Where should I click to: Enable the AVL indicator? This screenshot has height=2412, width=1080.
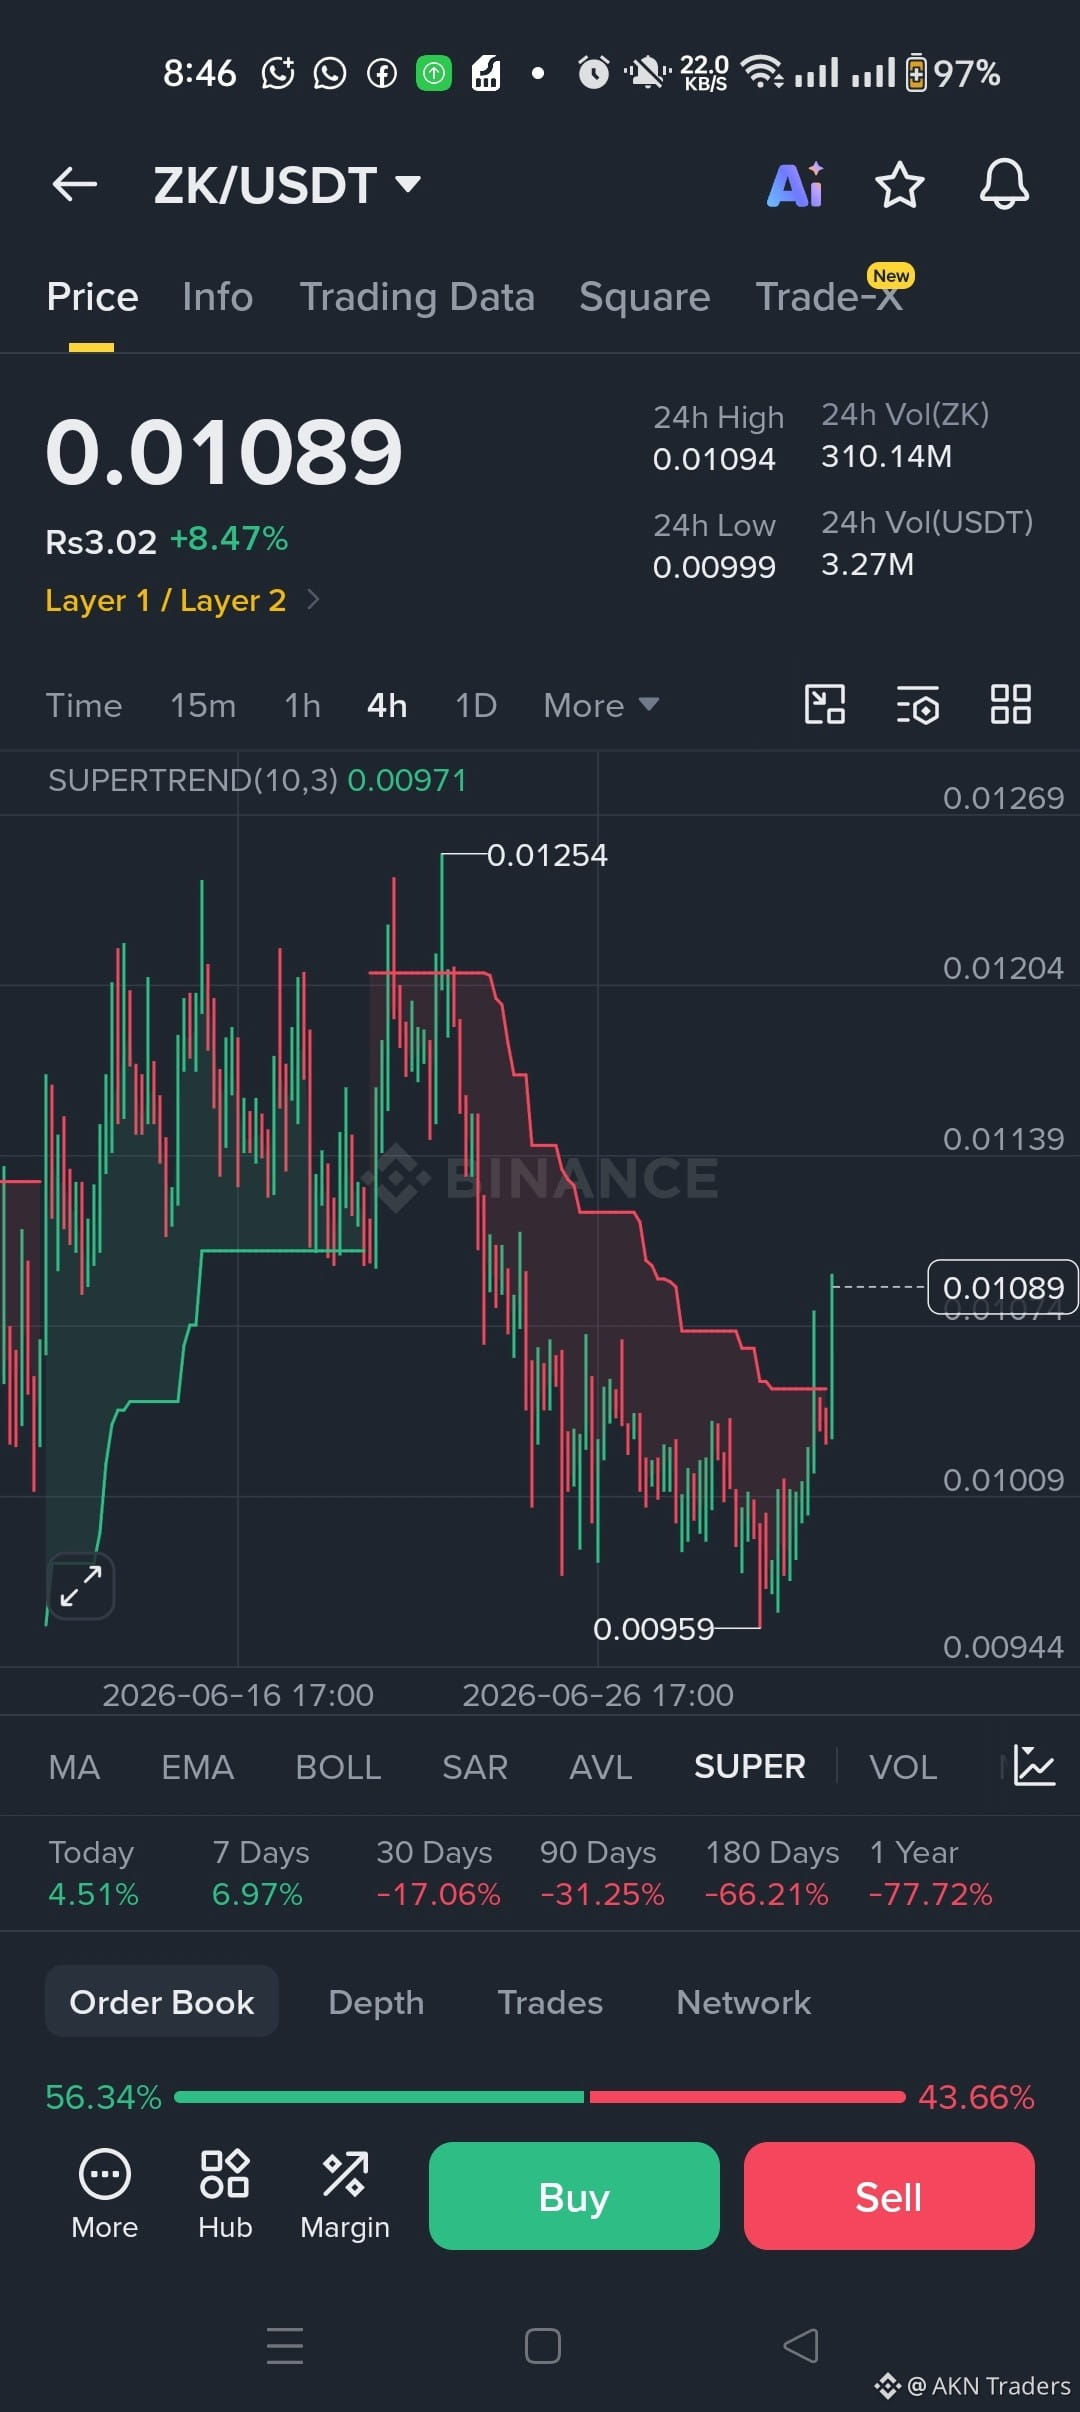tap(600, 1767)
